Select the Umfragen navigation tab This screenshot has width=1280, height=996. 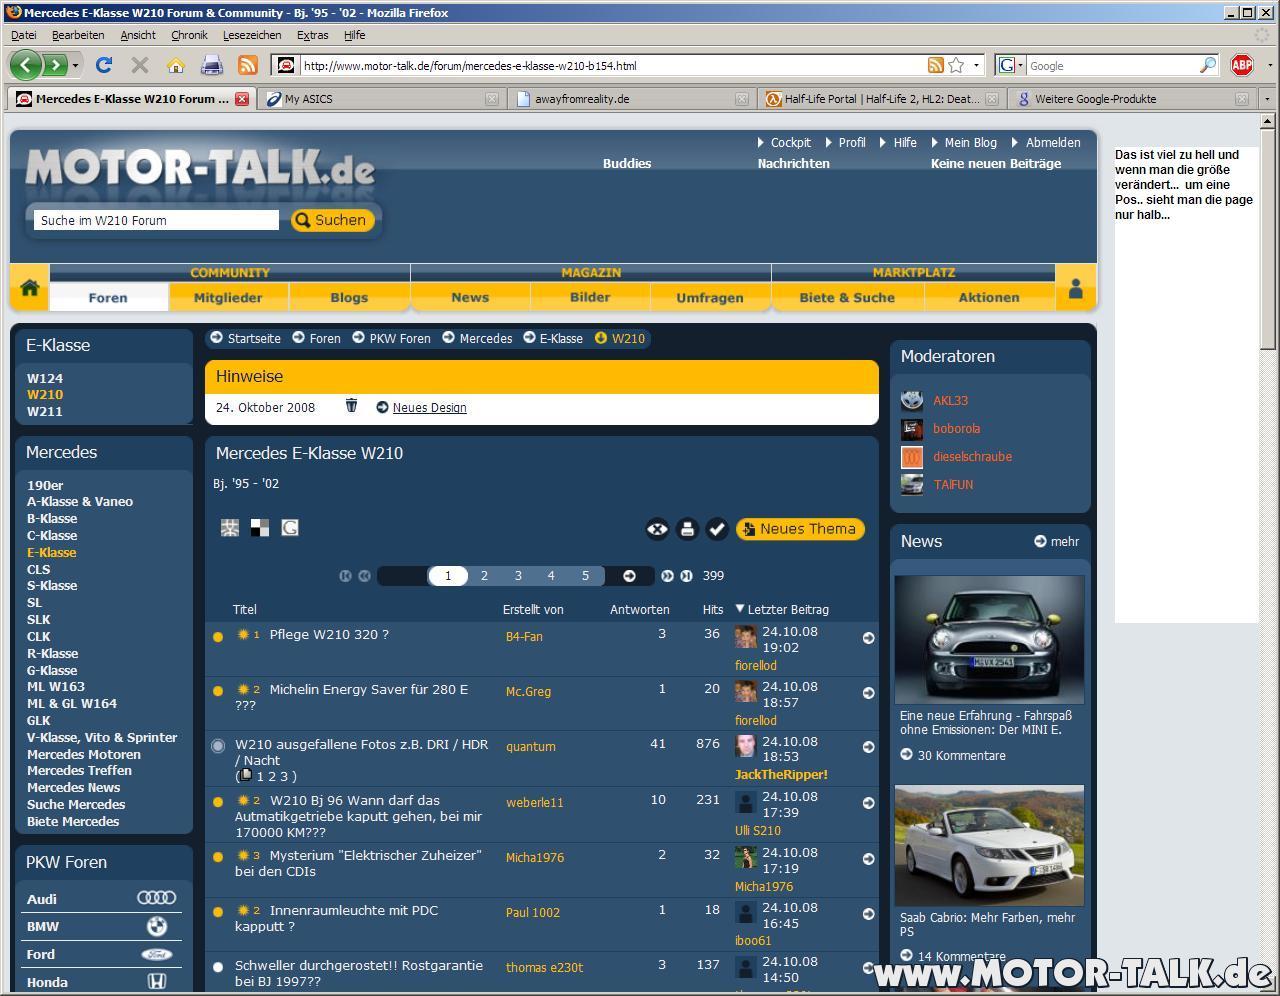click(710, 297)
